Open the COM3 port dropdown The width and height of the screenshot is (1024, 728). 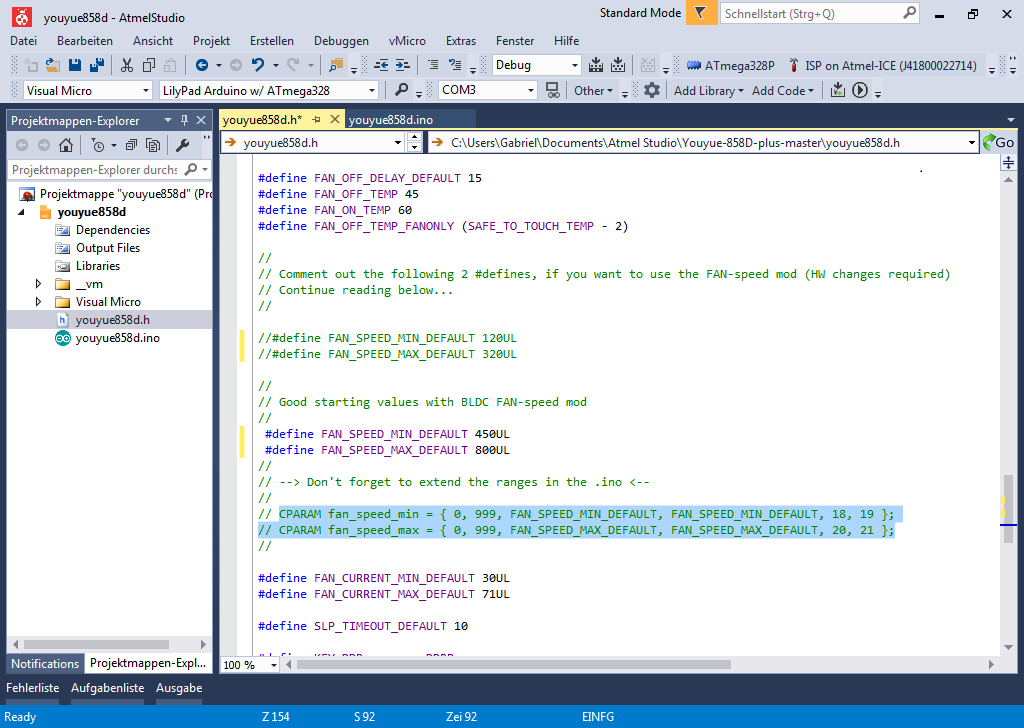click(x=529, y=90)
